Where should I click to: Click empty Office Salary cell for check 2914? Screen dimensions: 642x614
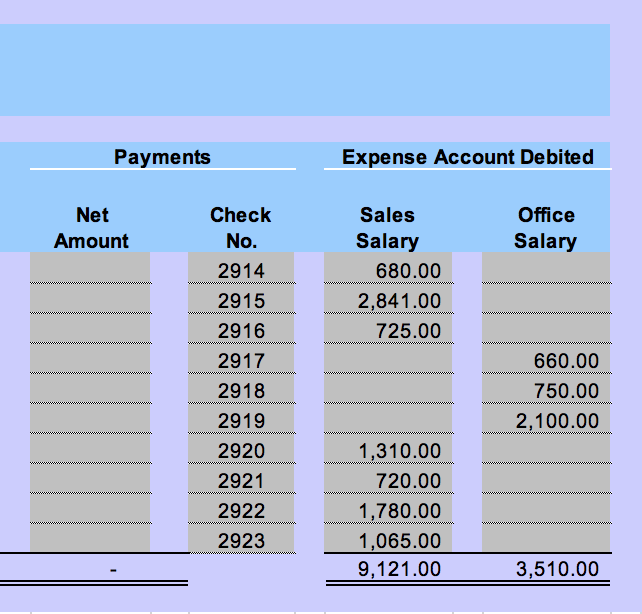click(x=546, y=267)
